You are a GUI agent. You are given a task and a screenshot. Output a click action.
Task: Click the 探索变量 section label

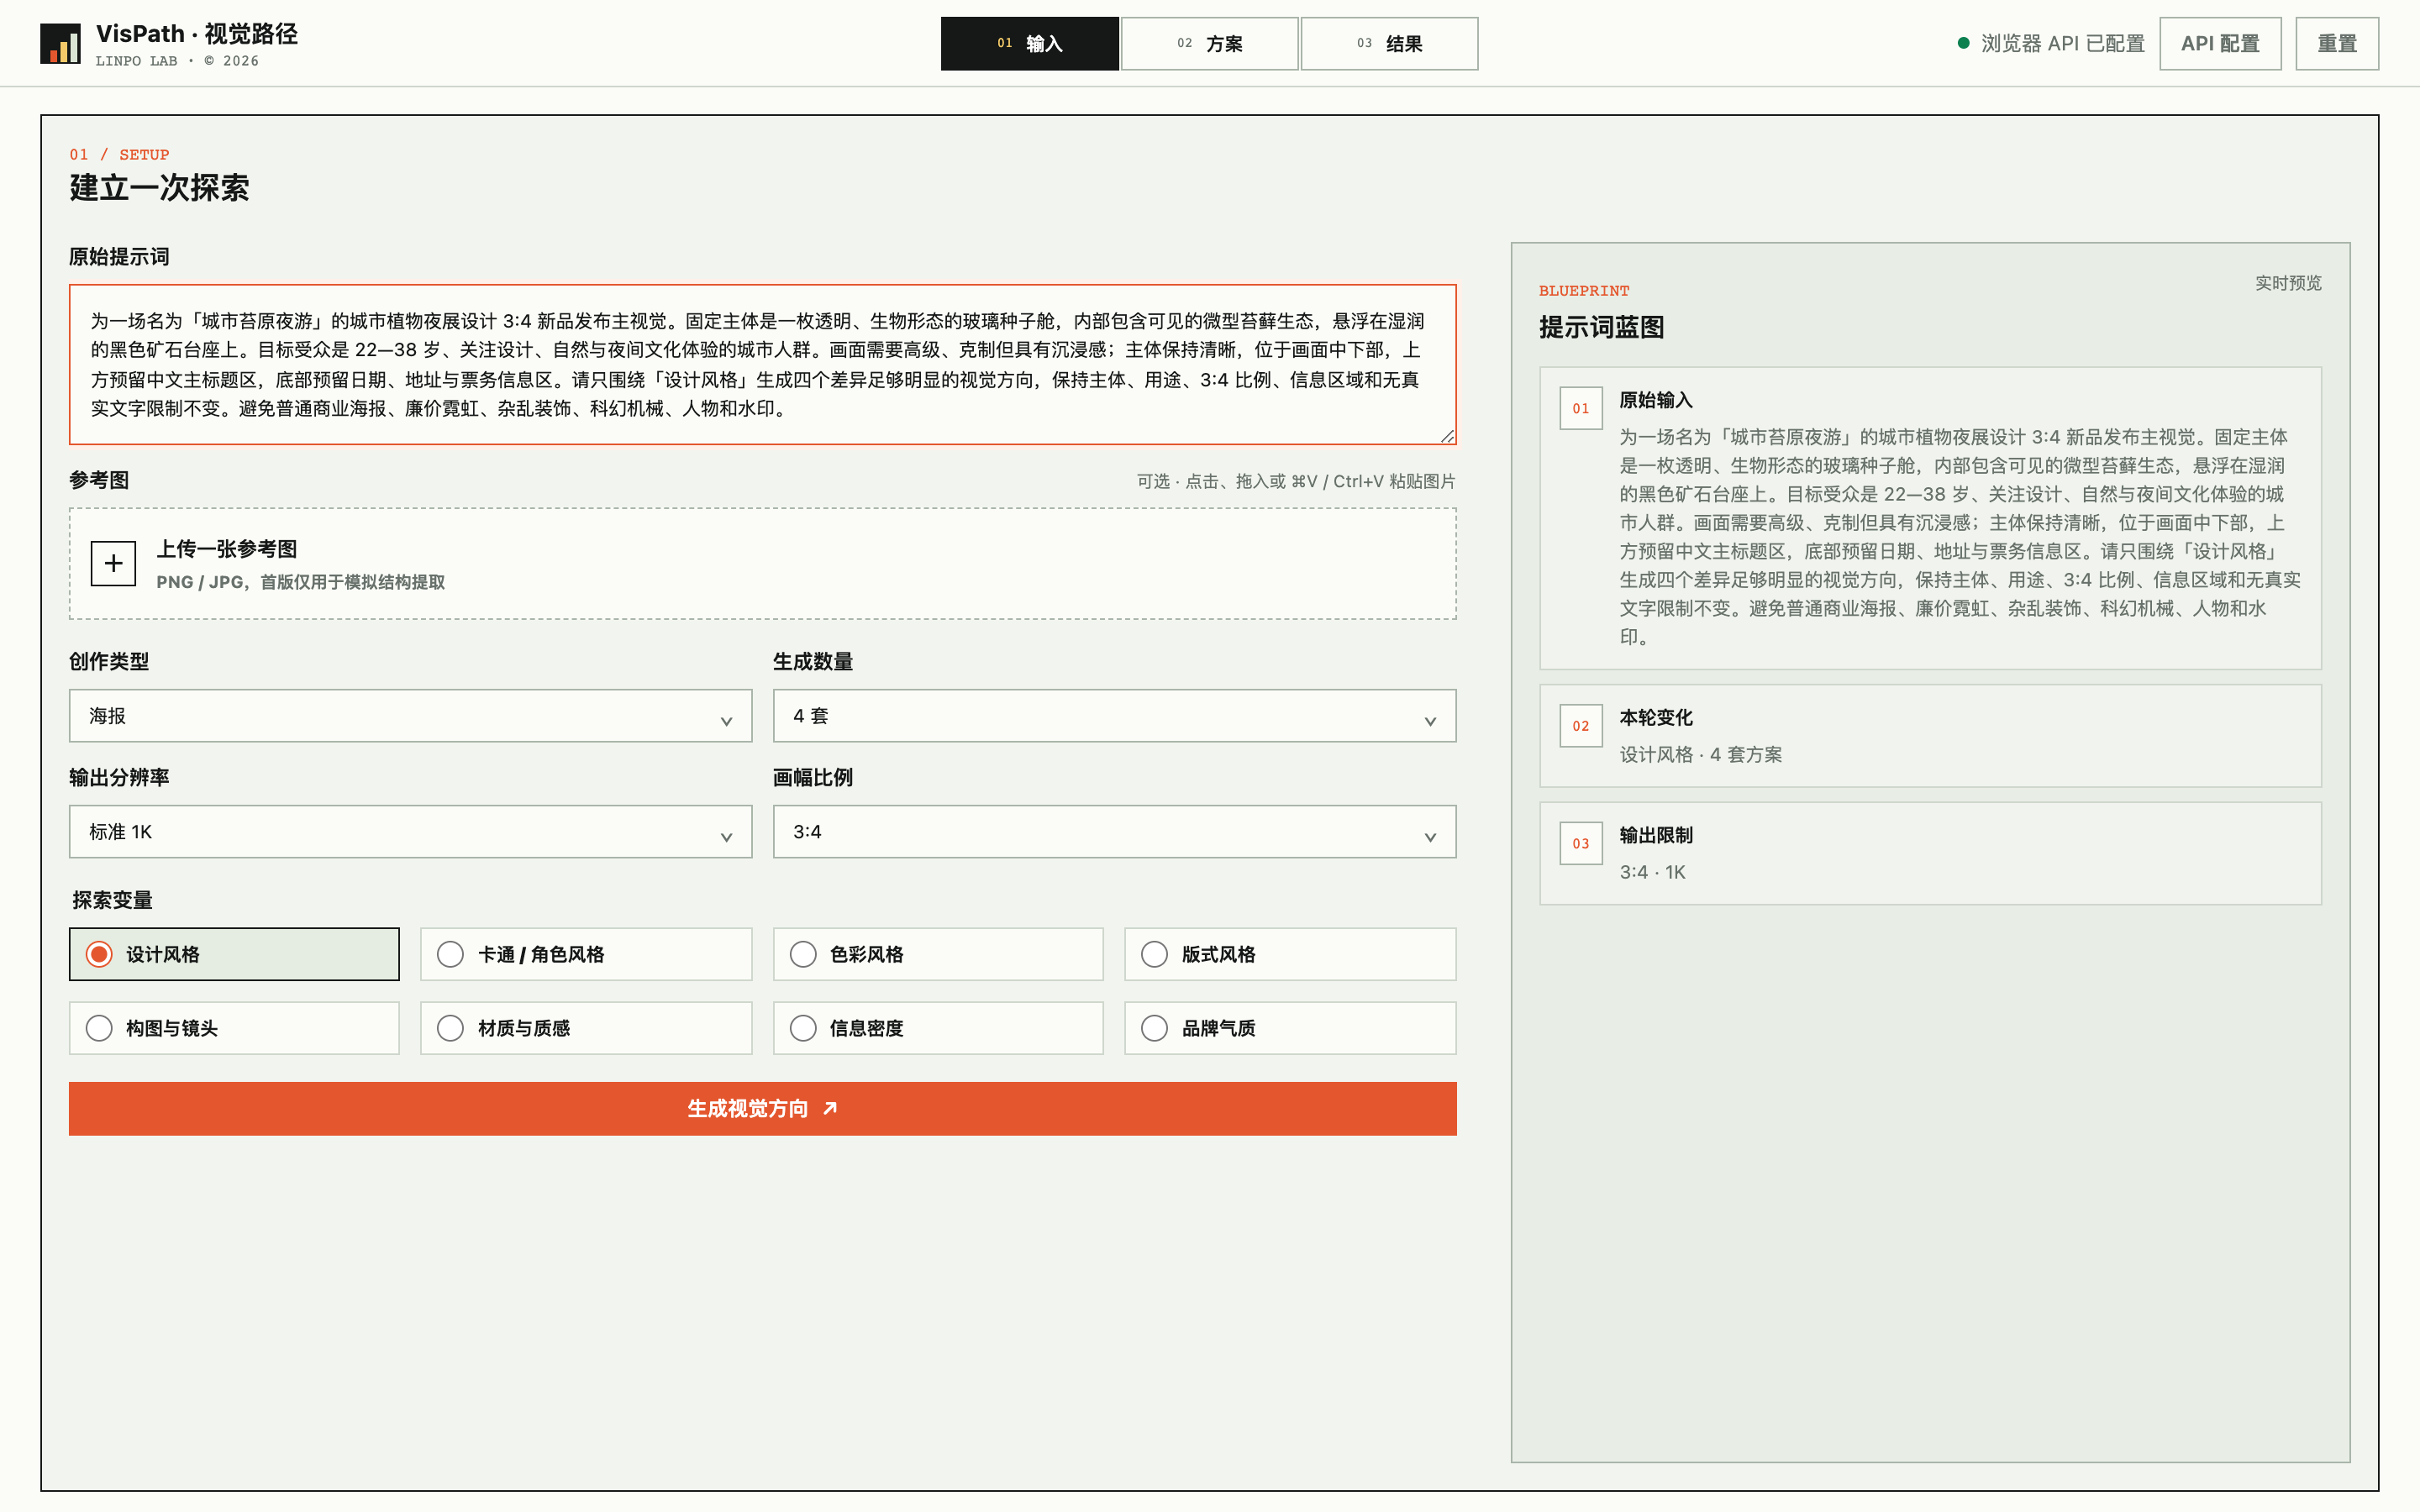point(112,900)
